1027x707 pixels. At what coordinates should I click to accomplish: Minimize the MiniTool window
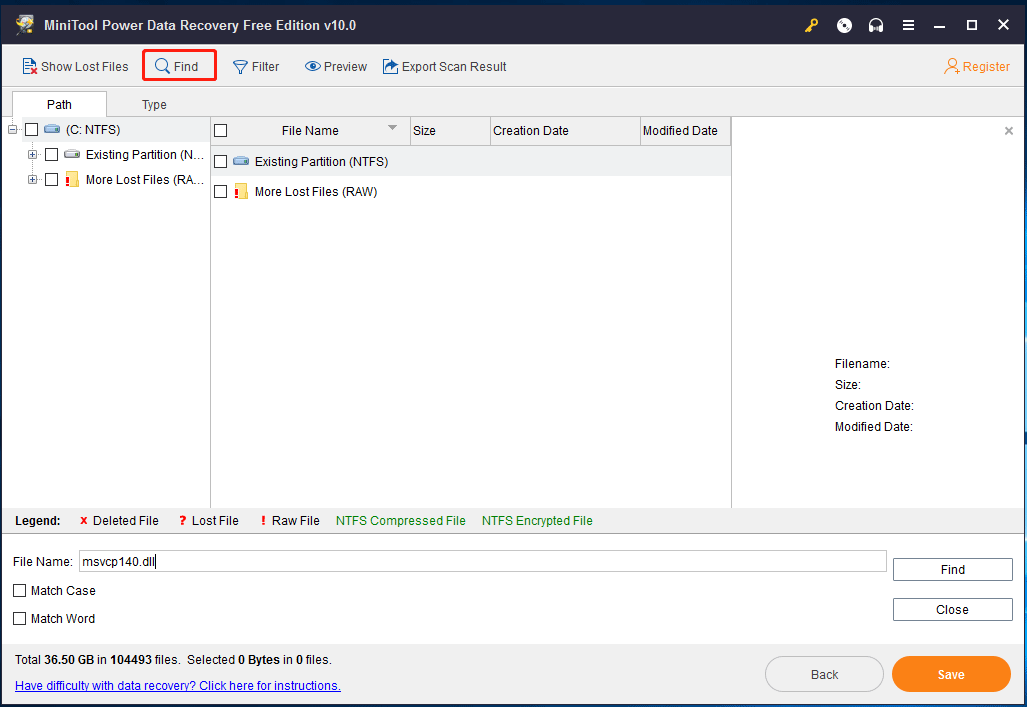click(x=939, y=26)
